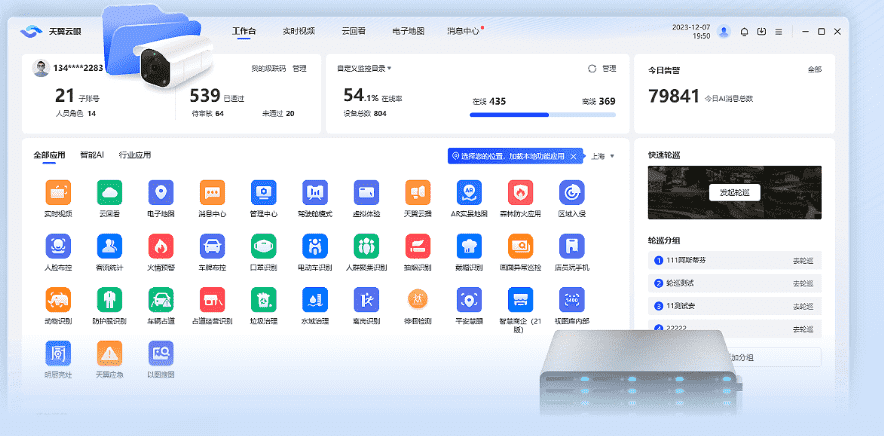The height and width of the screenshot is (436, 884).
Task: Open the 客流统计 app icon
Action: (x=109, y=246)
